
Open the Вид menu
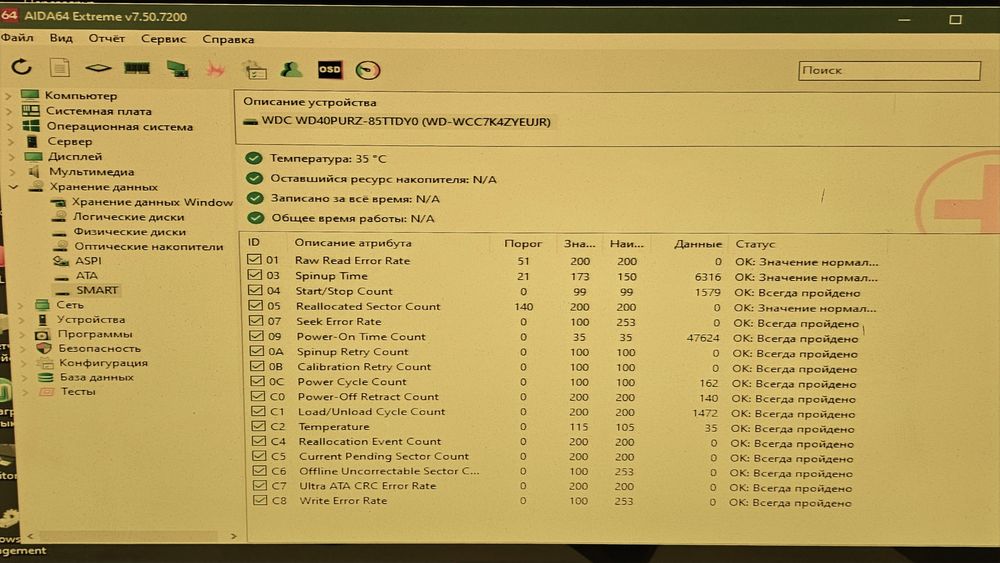point(61,38)
